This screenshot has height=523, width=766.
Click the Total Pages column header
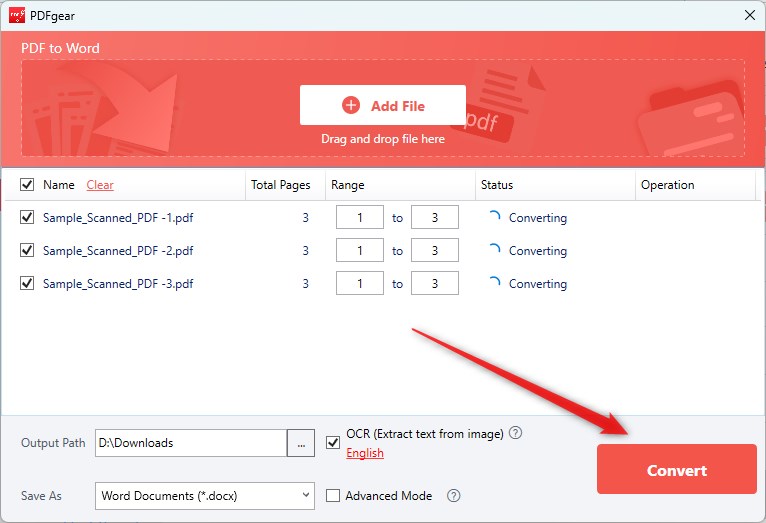[x=280, y=185]
